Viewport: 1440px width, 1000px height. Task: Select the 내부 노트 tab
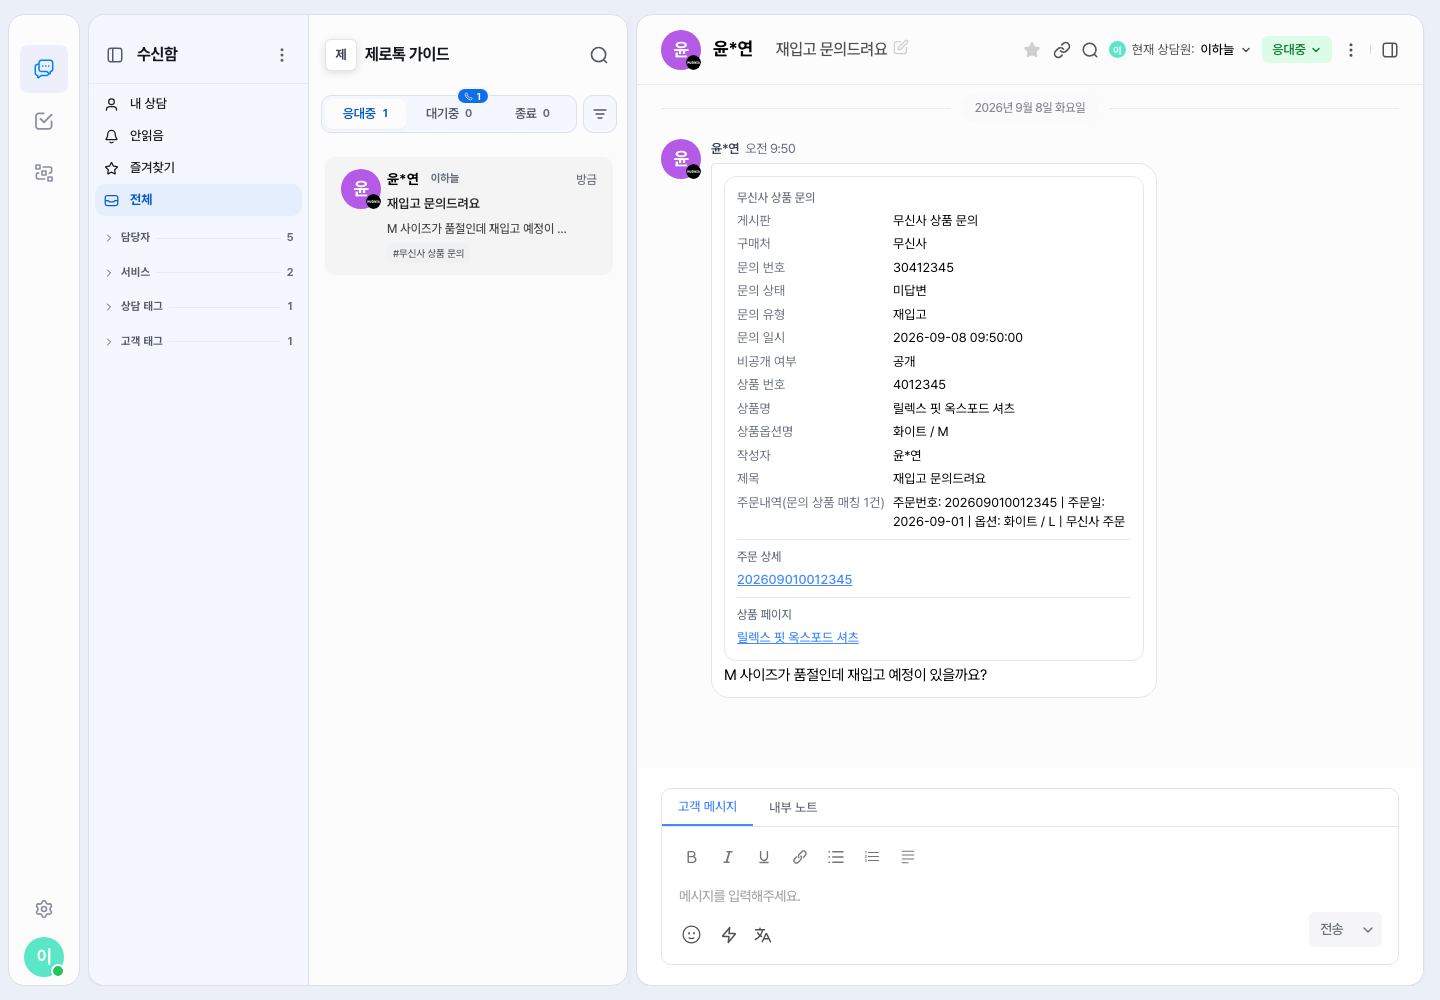[793, 807]
